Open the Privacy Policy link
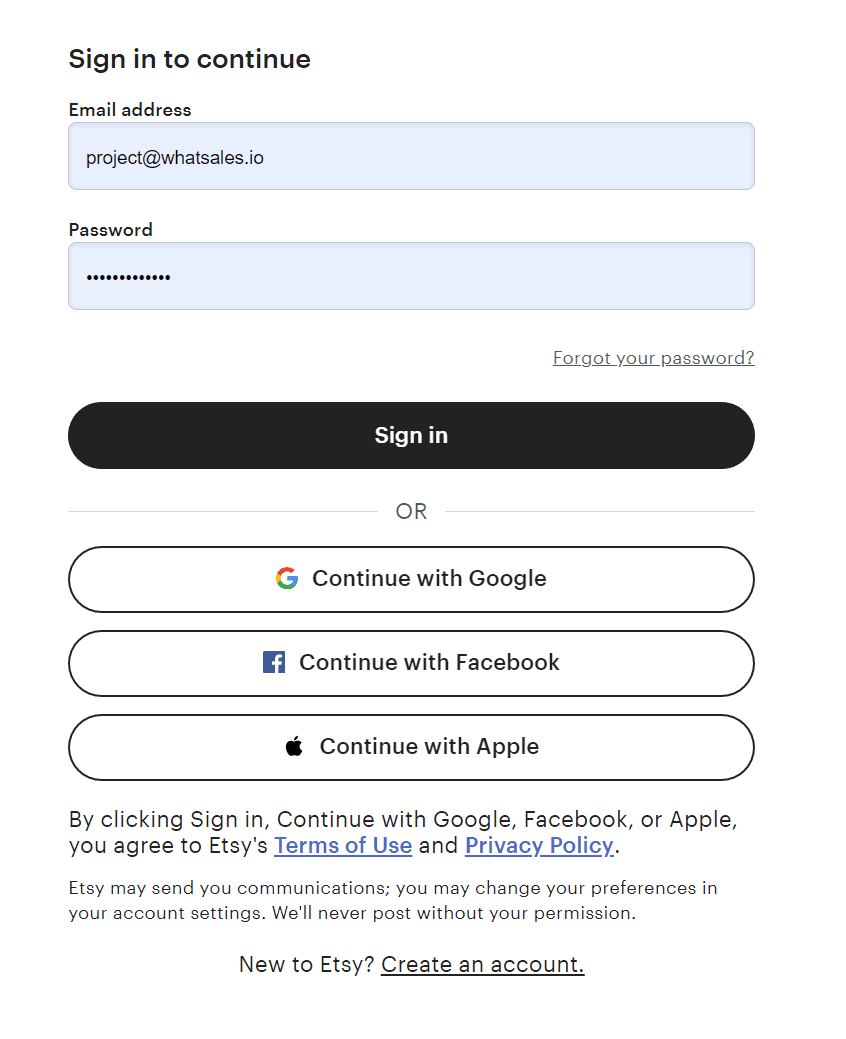 [539, 846]
